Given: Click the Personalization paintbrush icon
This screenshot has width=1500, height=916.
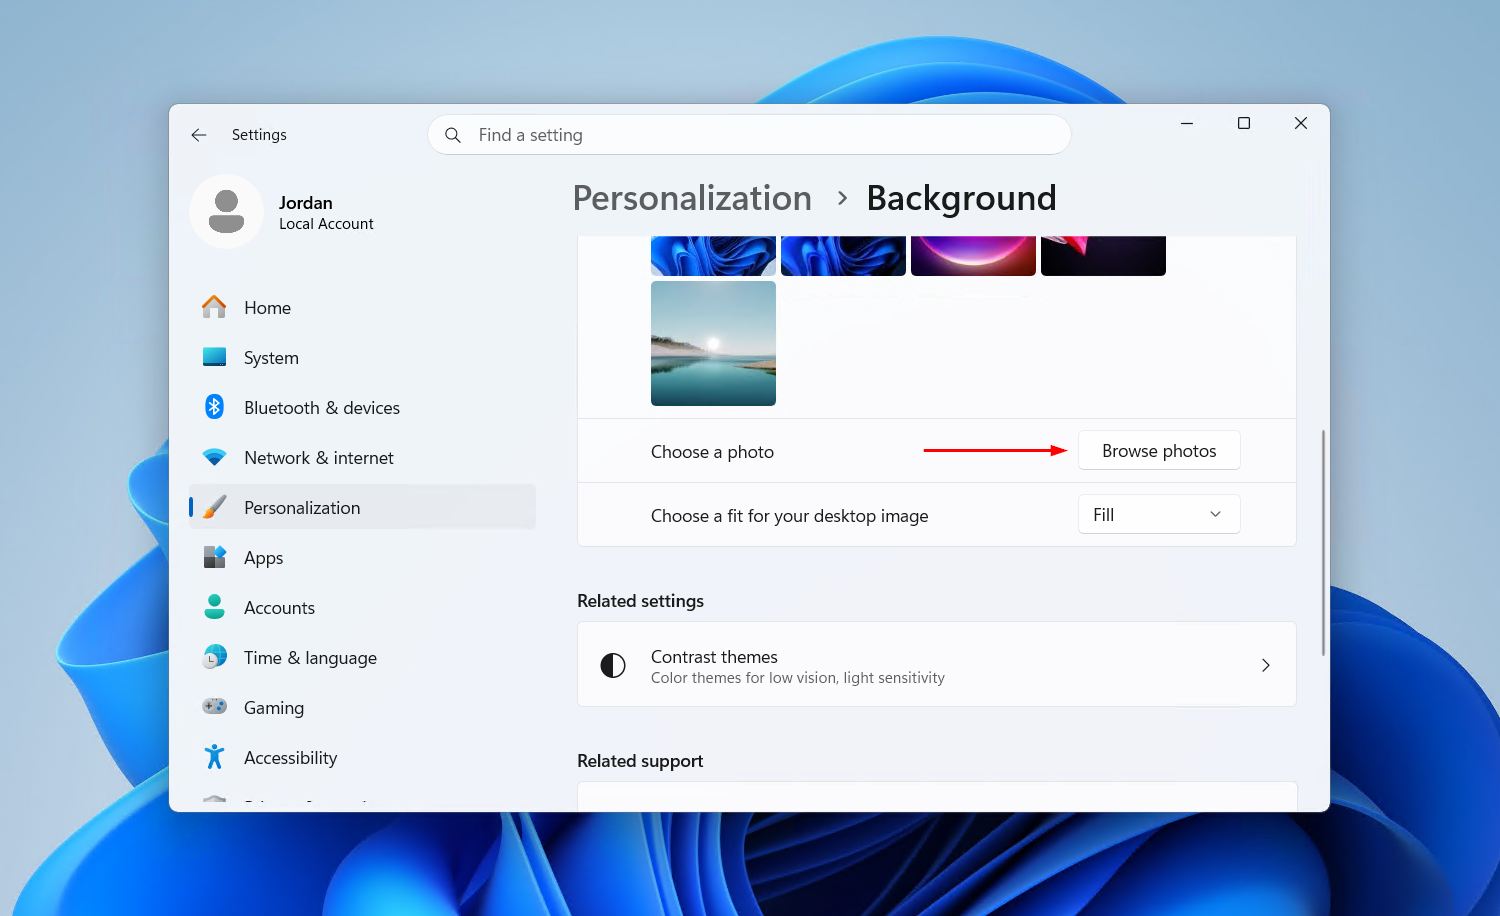Looking at the screenshot, I should (x=214, y=507).
